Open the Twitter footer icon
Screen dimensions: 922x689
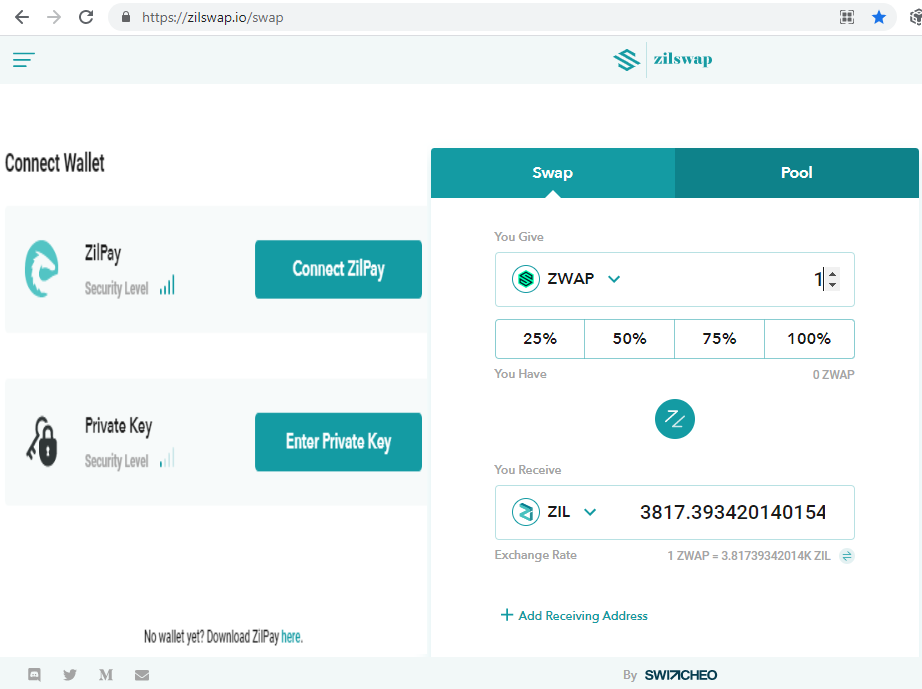[70, 675]
